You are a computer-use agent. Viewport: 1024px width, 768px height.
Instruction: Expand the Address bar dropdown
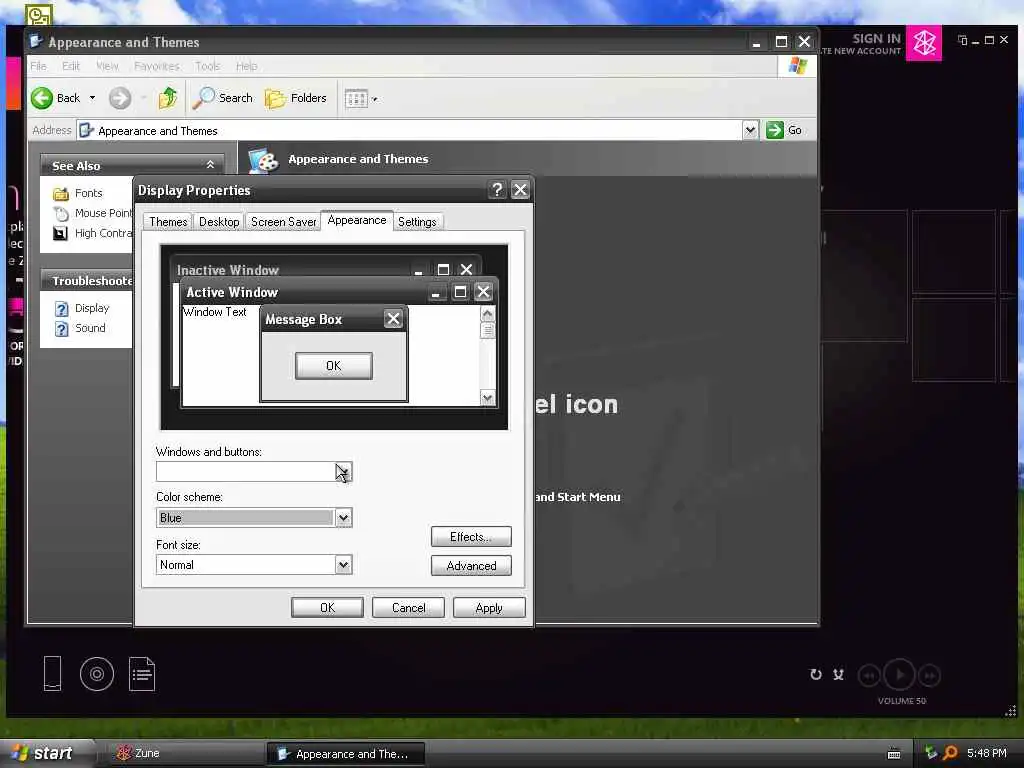(750, 130)
